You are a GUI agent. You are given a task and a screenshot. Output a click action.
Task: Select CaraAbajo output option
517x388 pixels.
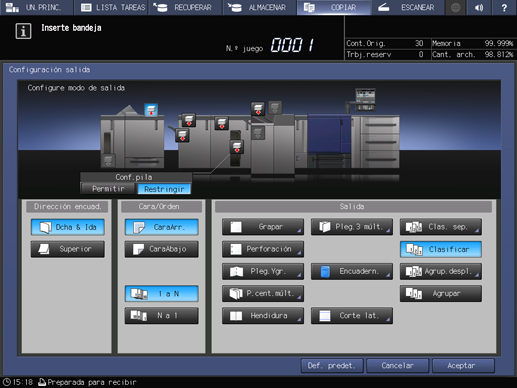tap(162, 249)
